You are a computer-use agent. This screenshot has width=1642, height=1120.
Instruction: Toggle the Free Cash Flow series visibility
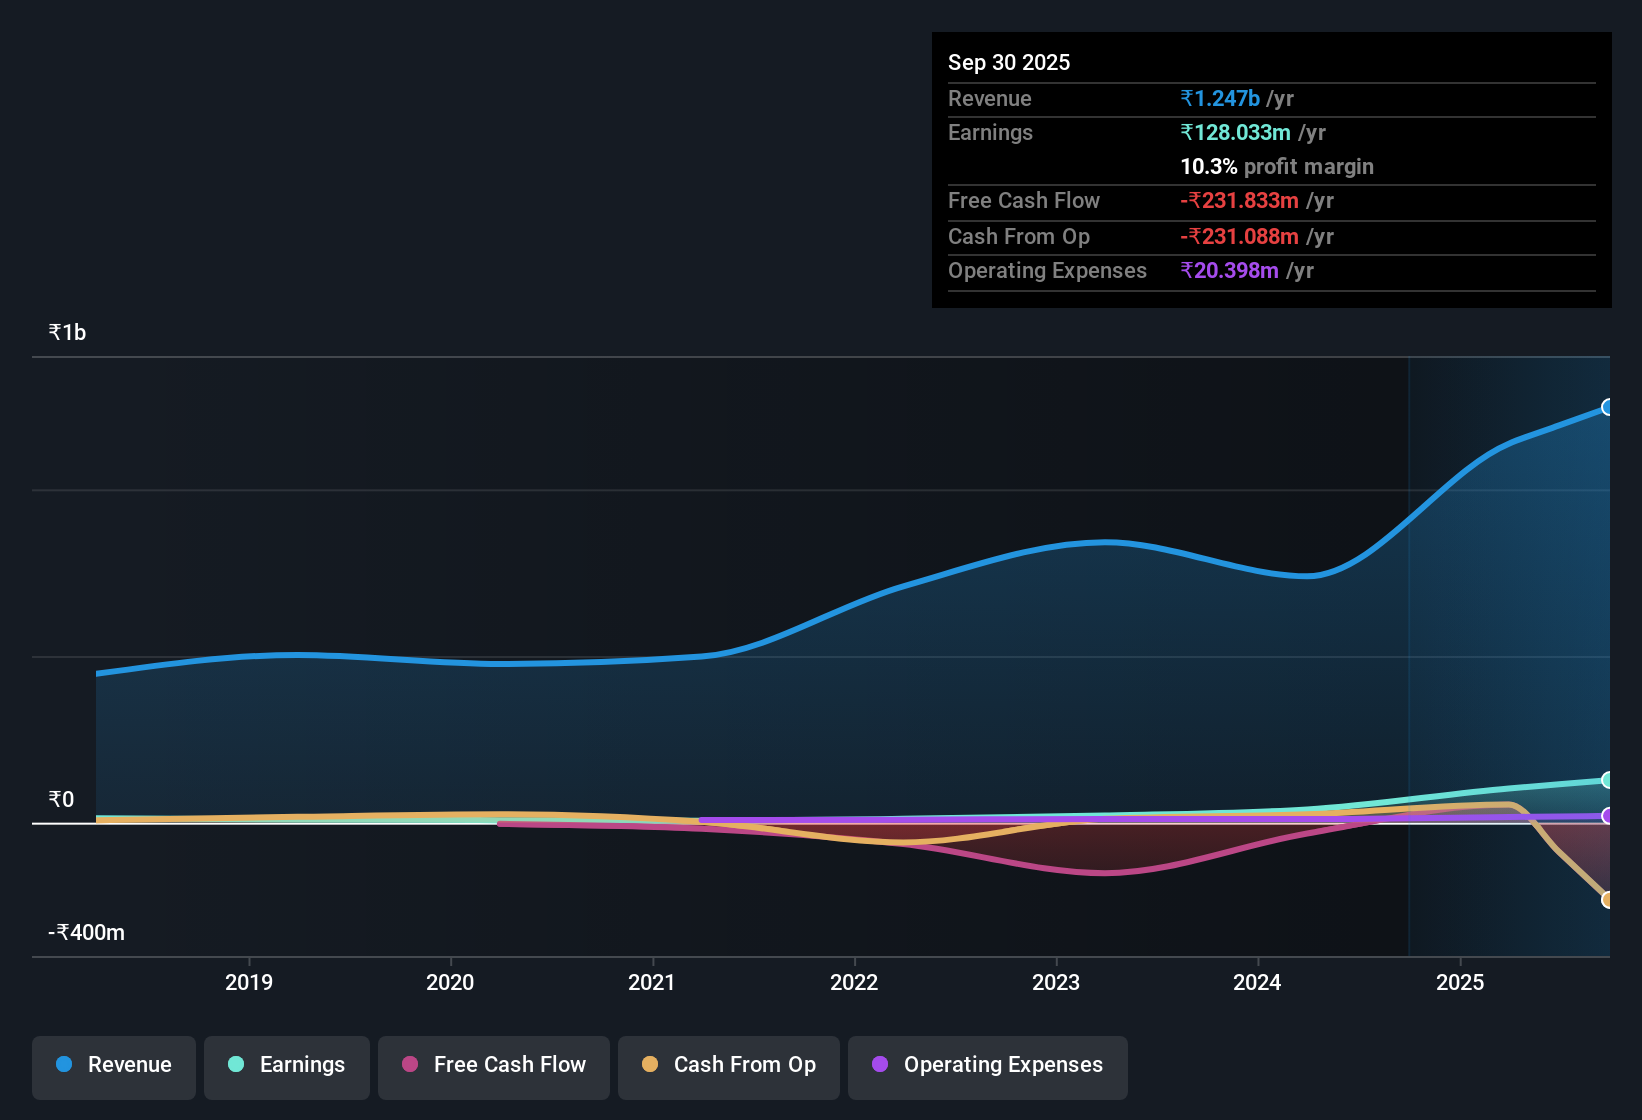[493, 1065]
